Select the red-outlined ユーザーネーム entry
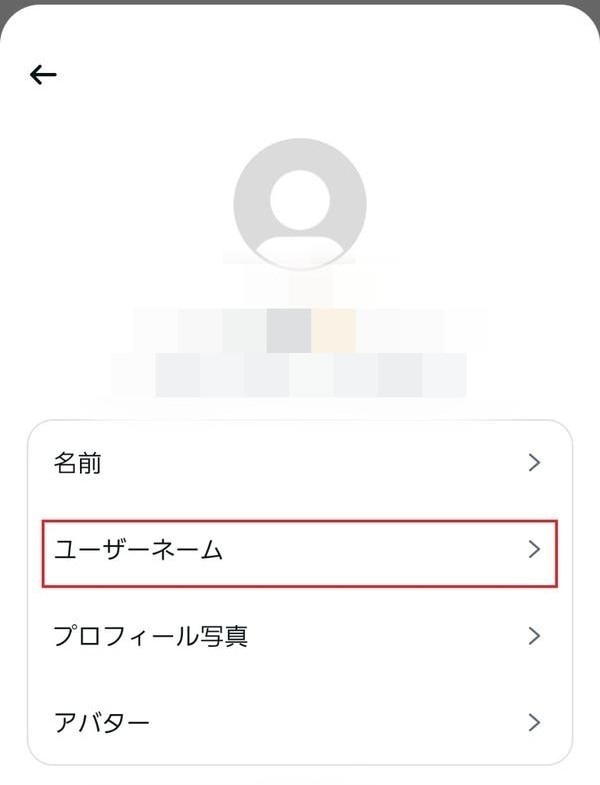Screen dimensions: 600x785 pyautogui.click(x=300, y=552)
